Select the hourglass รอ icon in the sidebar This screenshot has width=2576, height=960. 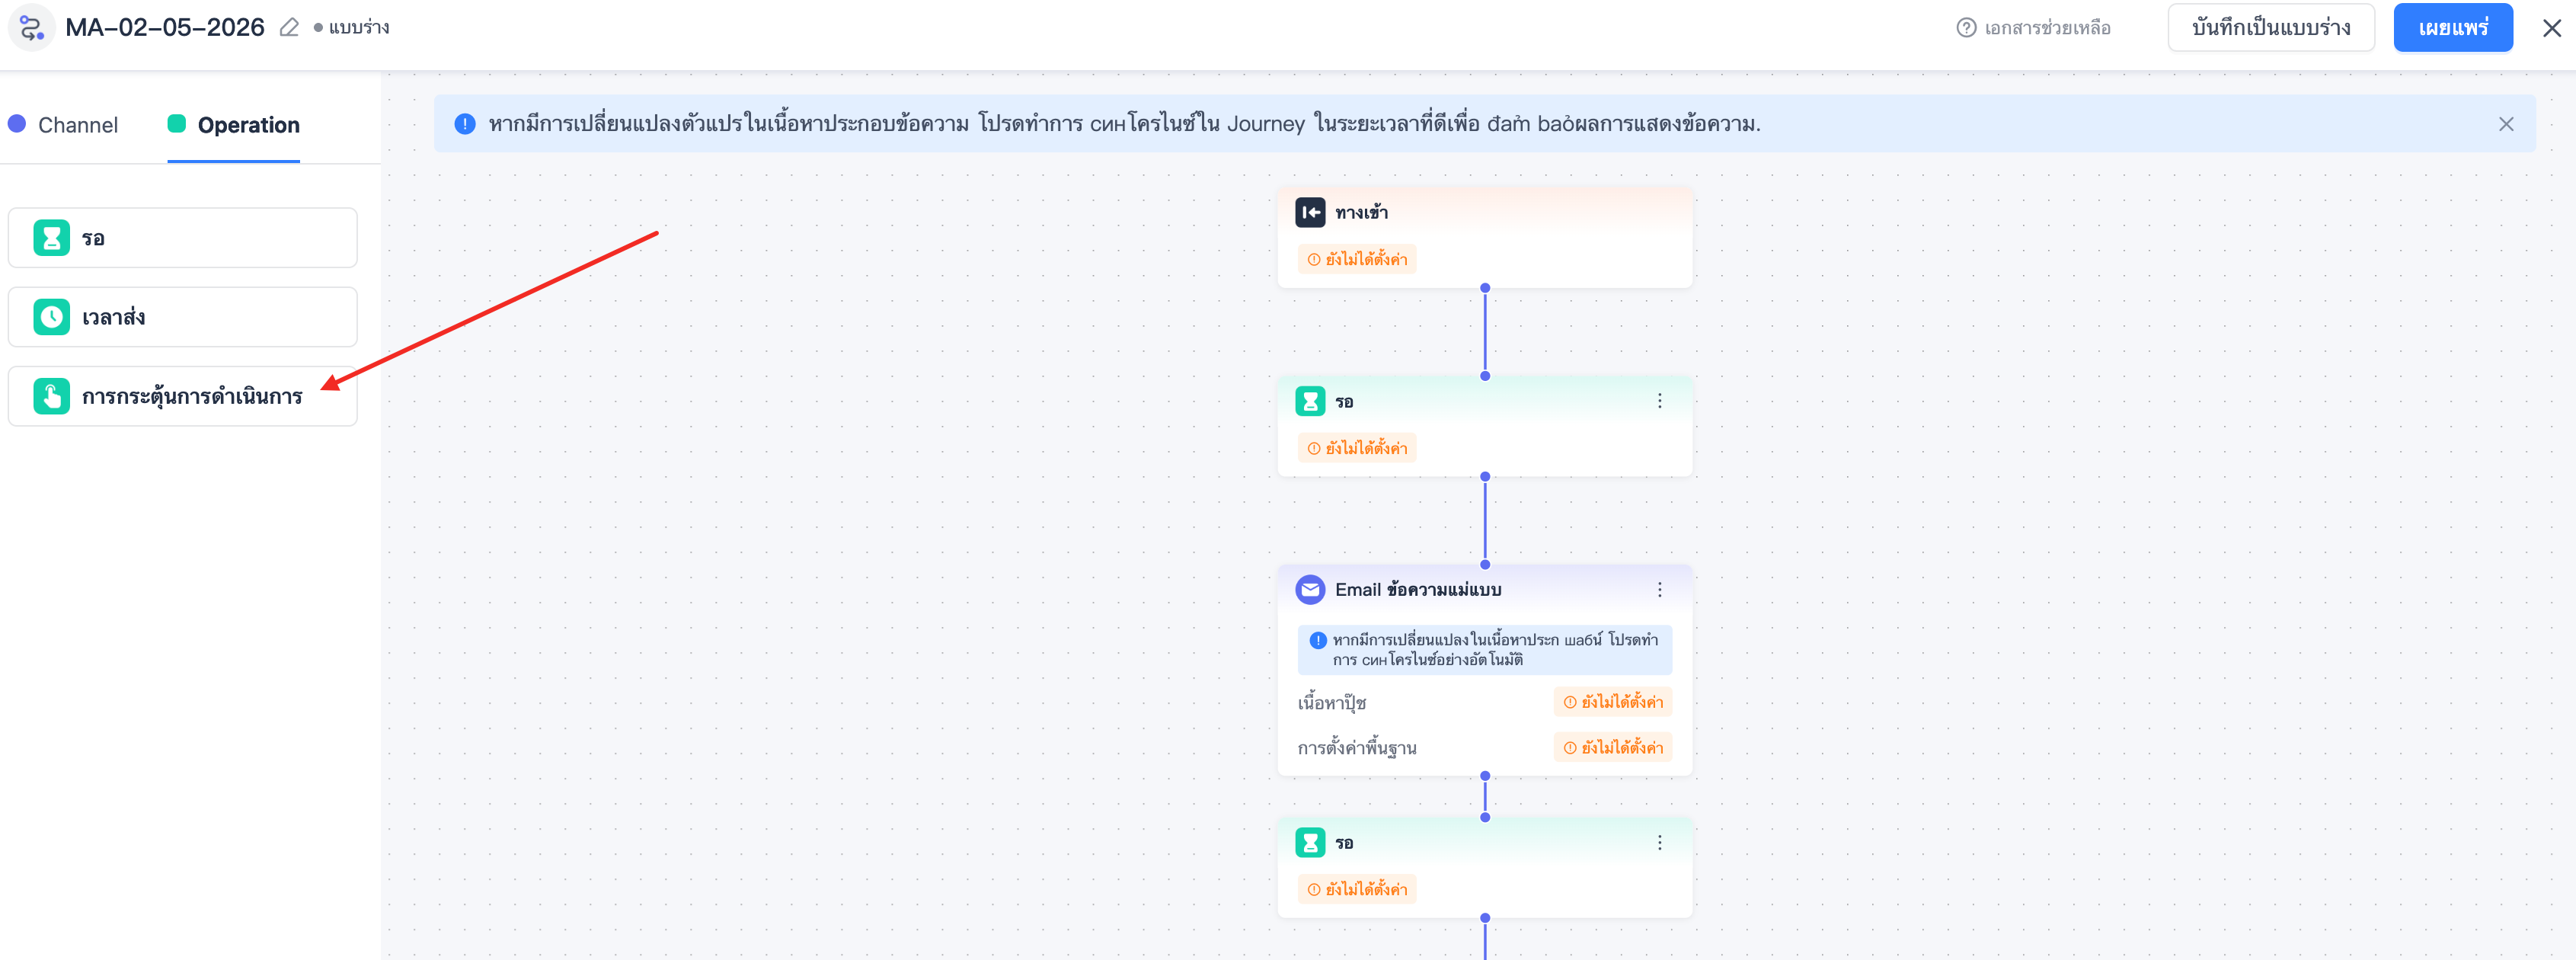tap(51, 238)
